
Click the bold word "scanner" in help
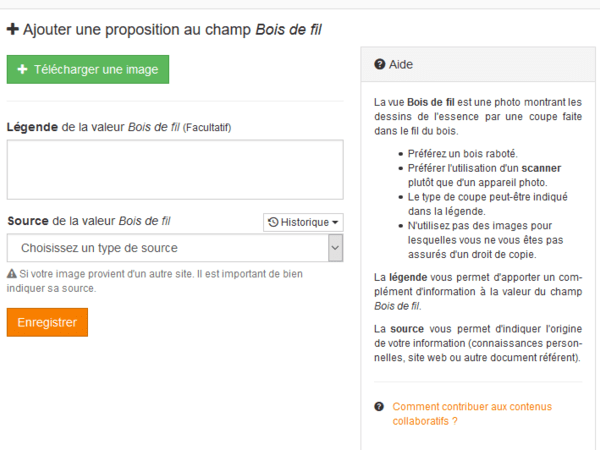coord(542,168)
